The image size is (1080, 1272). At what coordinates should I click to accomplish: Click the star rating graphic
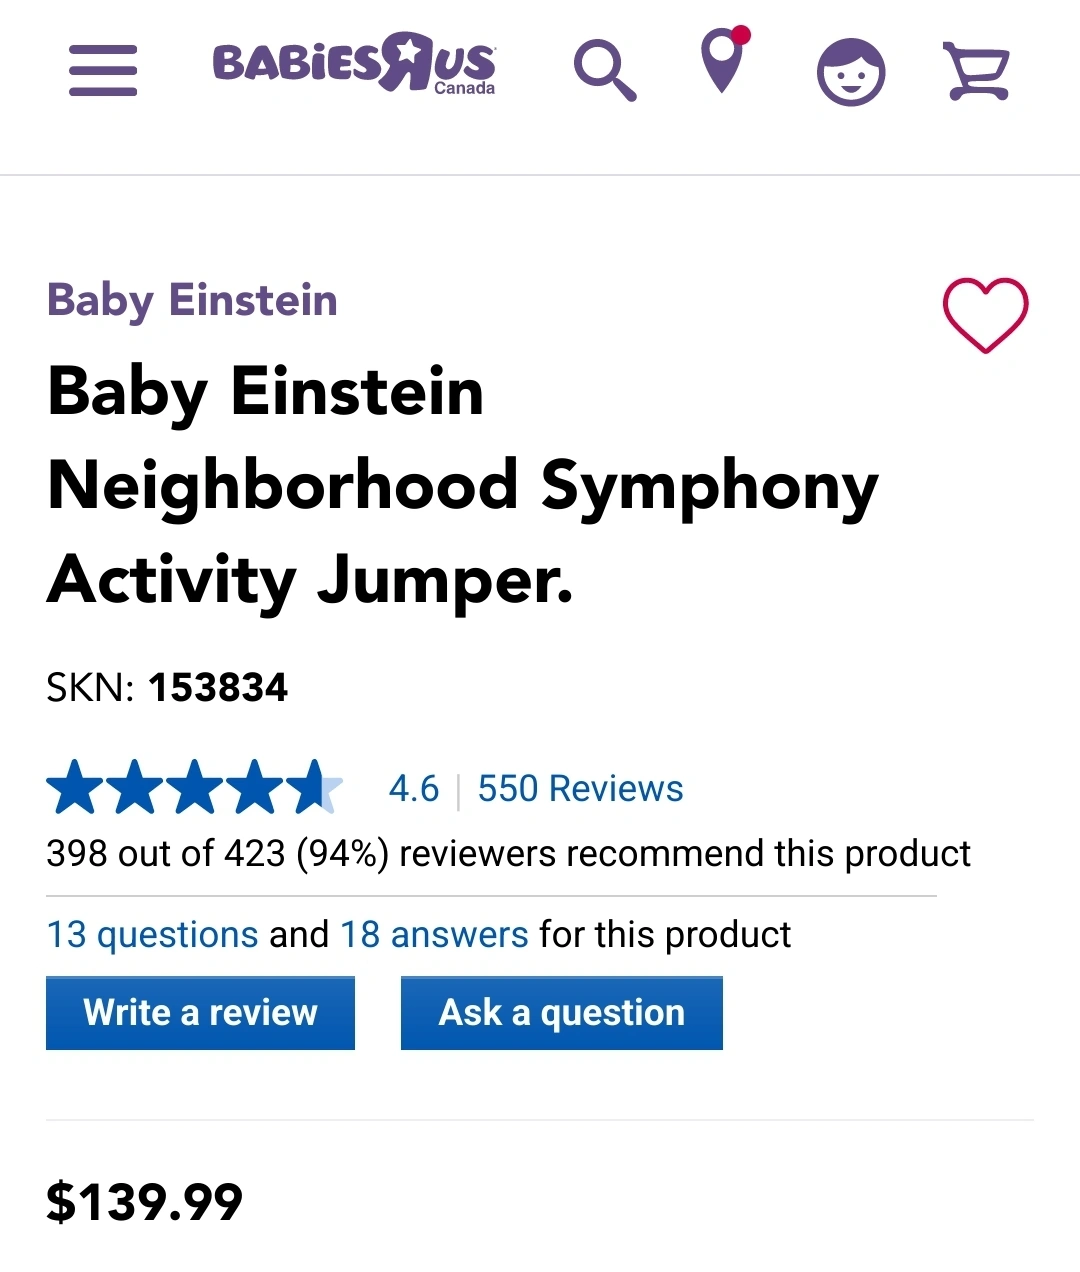195,787
